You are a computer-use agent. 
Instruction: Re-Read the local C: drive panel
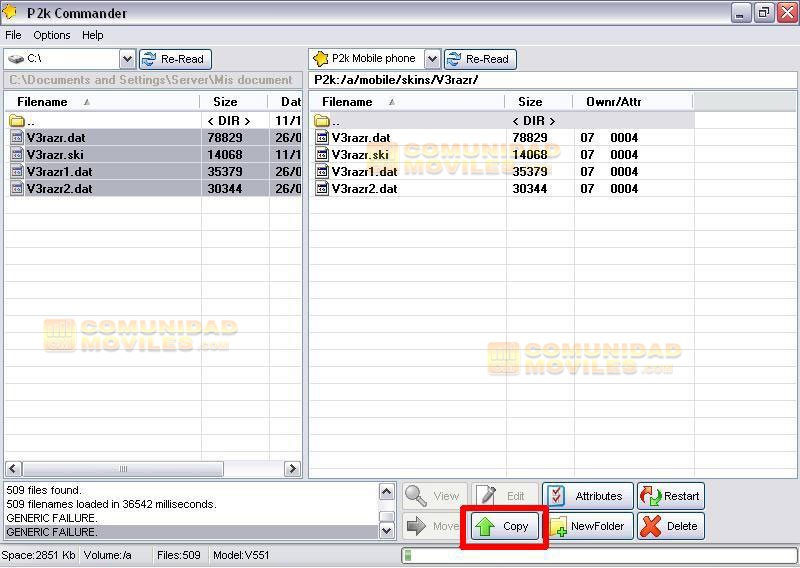coord(175,59)
